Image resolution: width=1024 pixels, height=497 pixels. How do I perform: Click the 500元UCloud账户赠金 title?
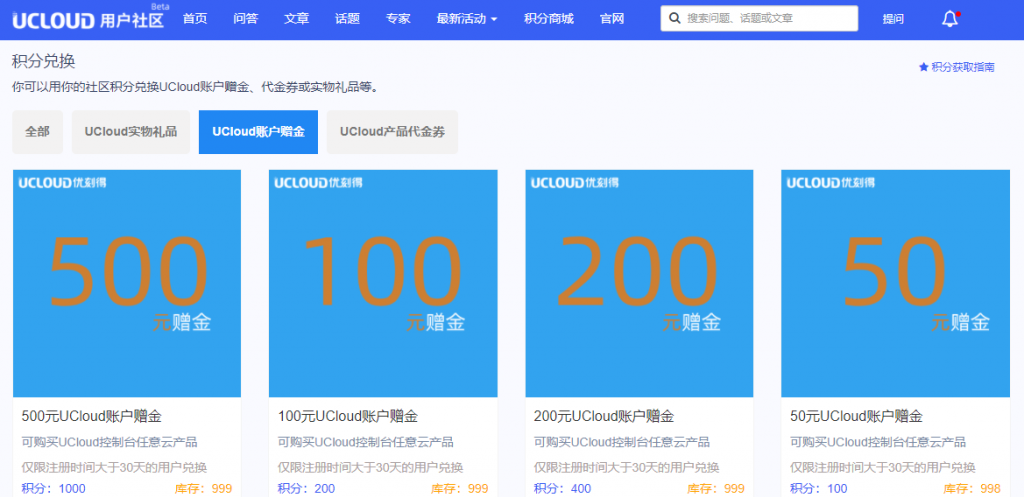91,416
